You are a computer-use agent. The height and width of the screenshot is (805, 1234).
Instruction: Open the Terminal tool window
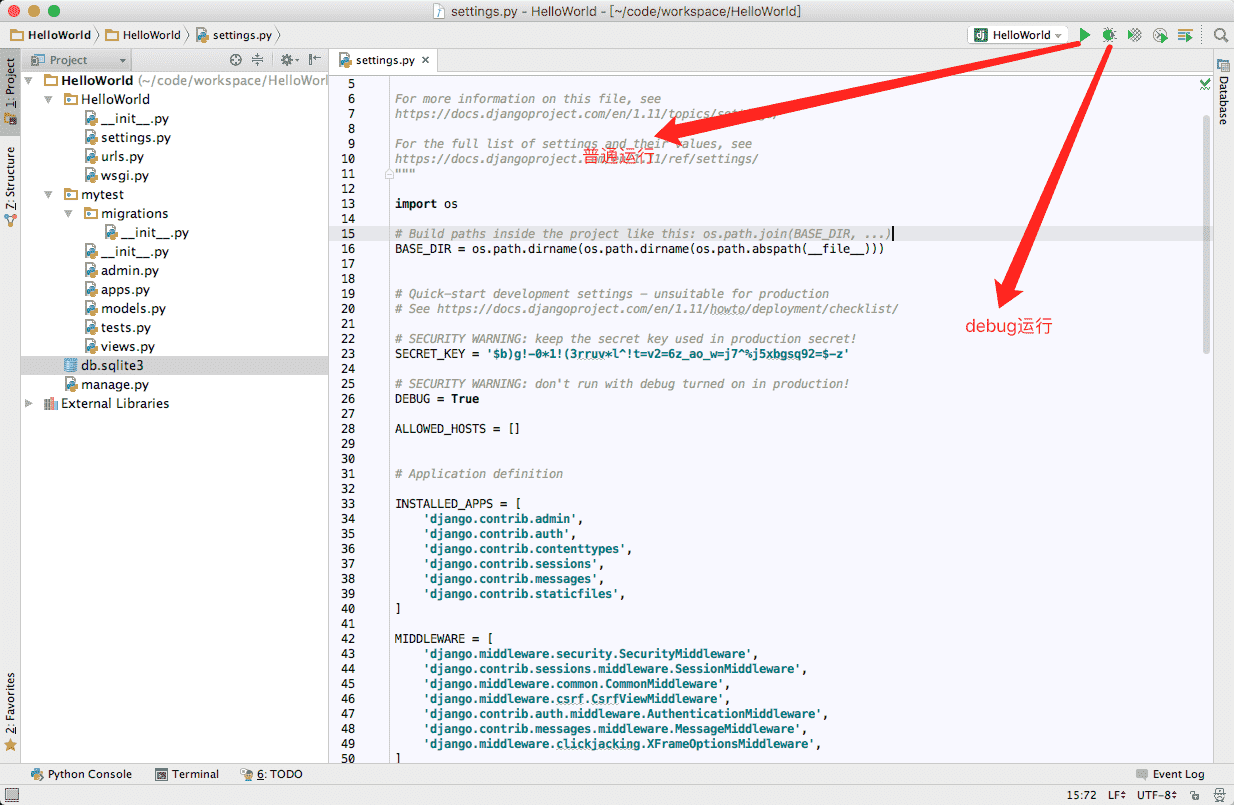(187, 774)
